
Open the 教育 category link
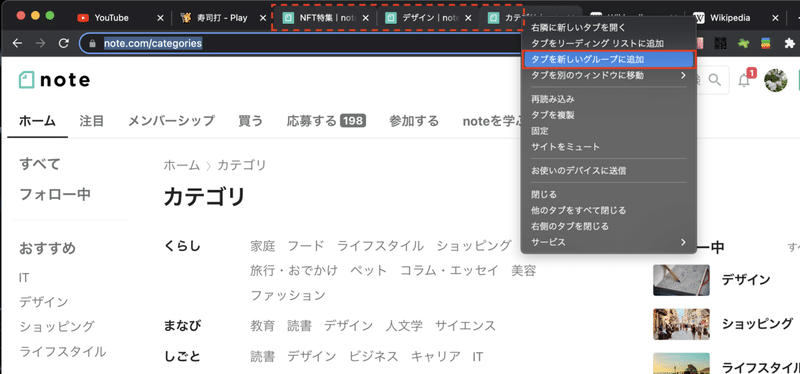click(x=263, y=326)
